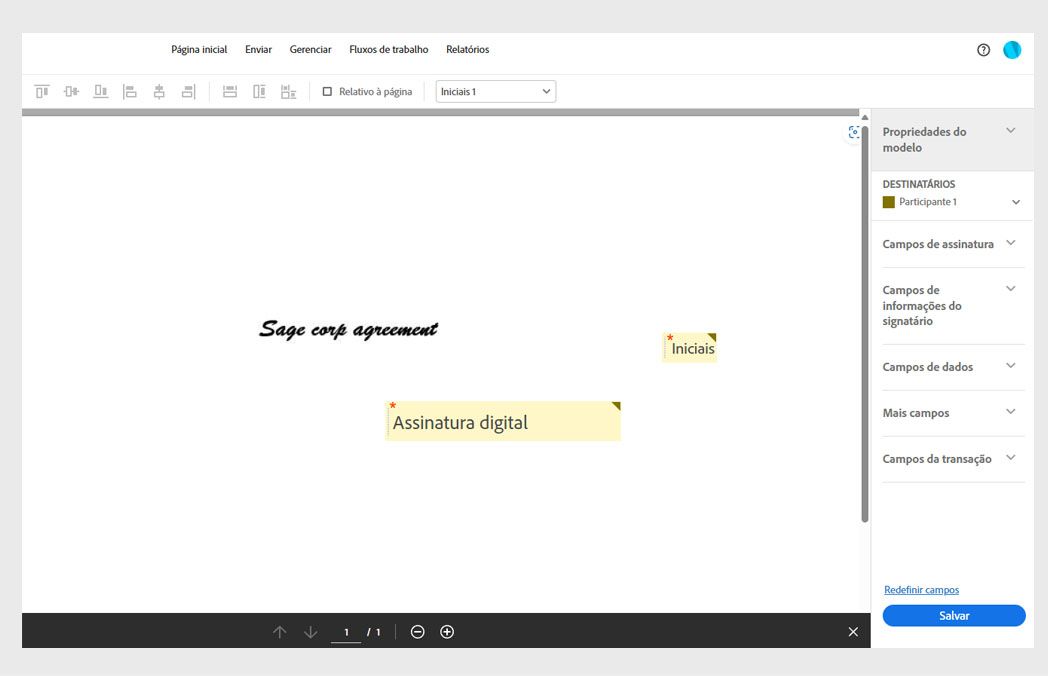
Task: Click the align horizontal centers icon
Action: point(159,92)
